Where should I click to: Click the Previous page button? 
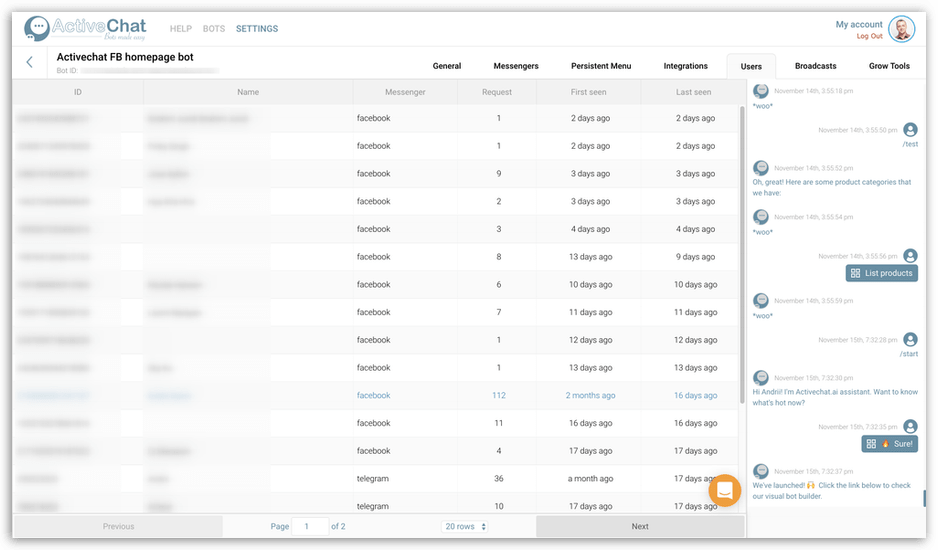118,526
